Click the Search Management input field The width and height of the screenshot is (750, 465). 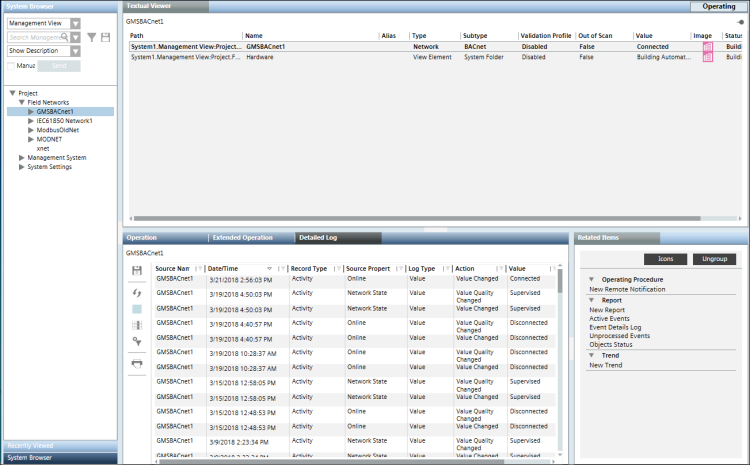coord(38,37)
